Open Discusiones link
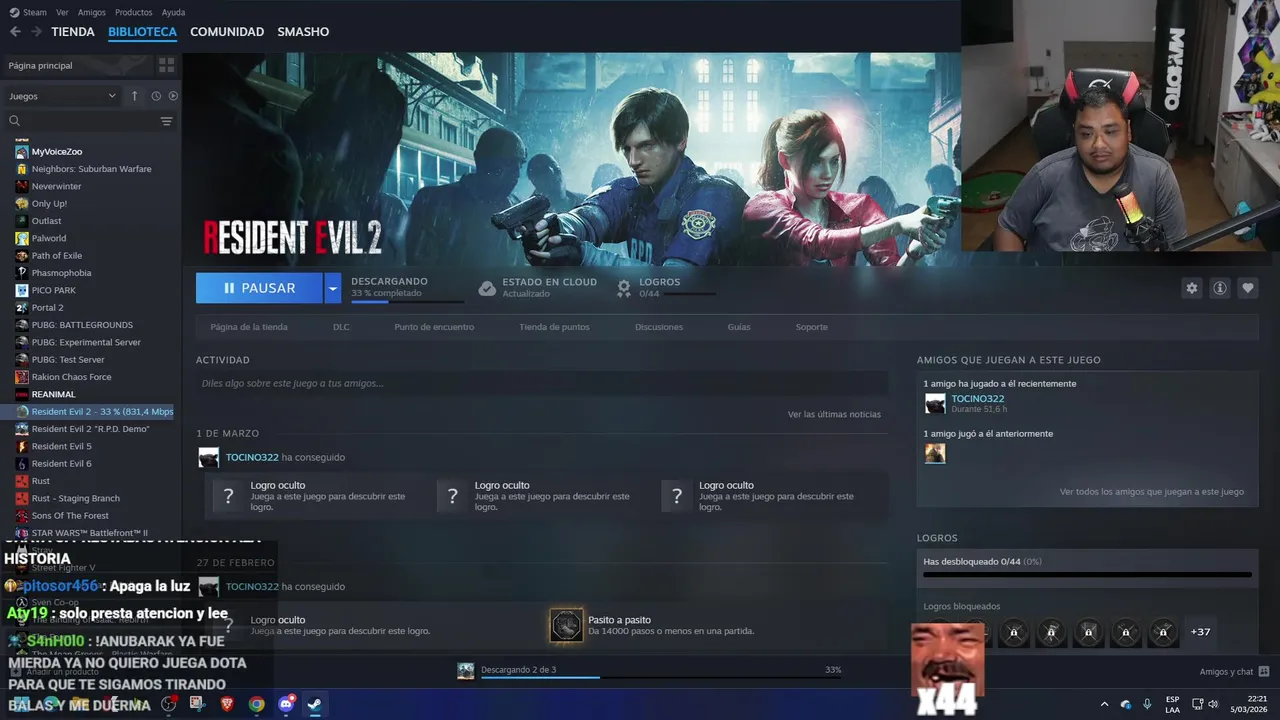Image resolution: width=1280 pixels, height=720 pixels. tap(659, 327)
